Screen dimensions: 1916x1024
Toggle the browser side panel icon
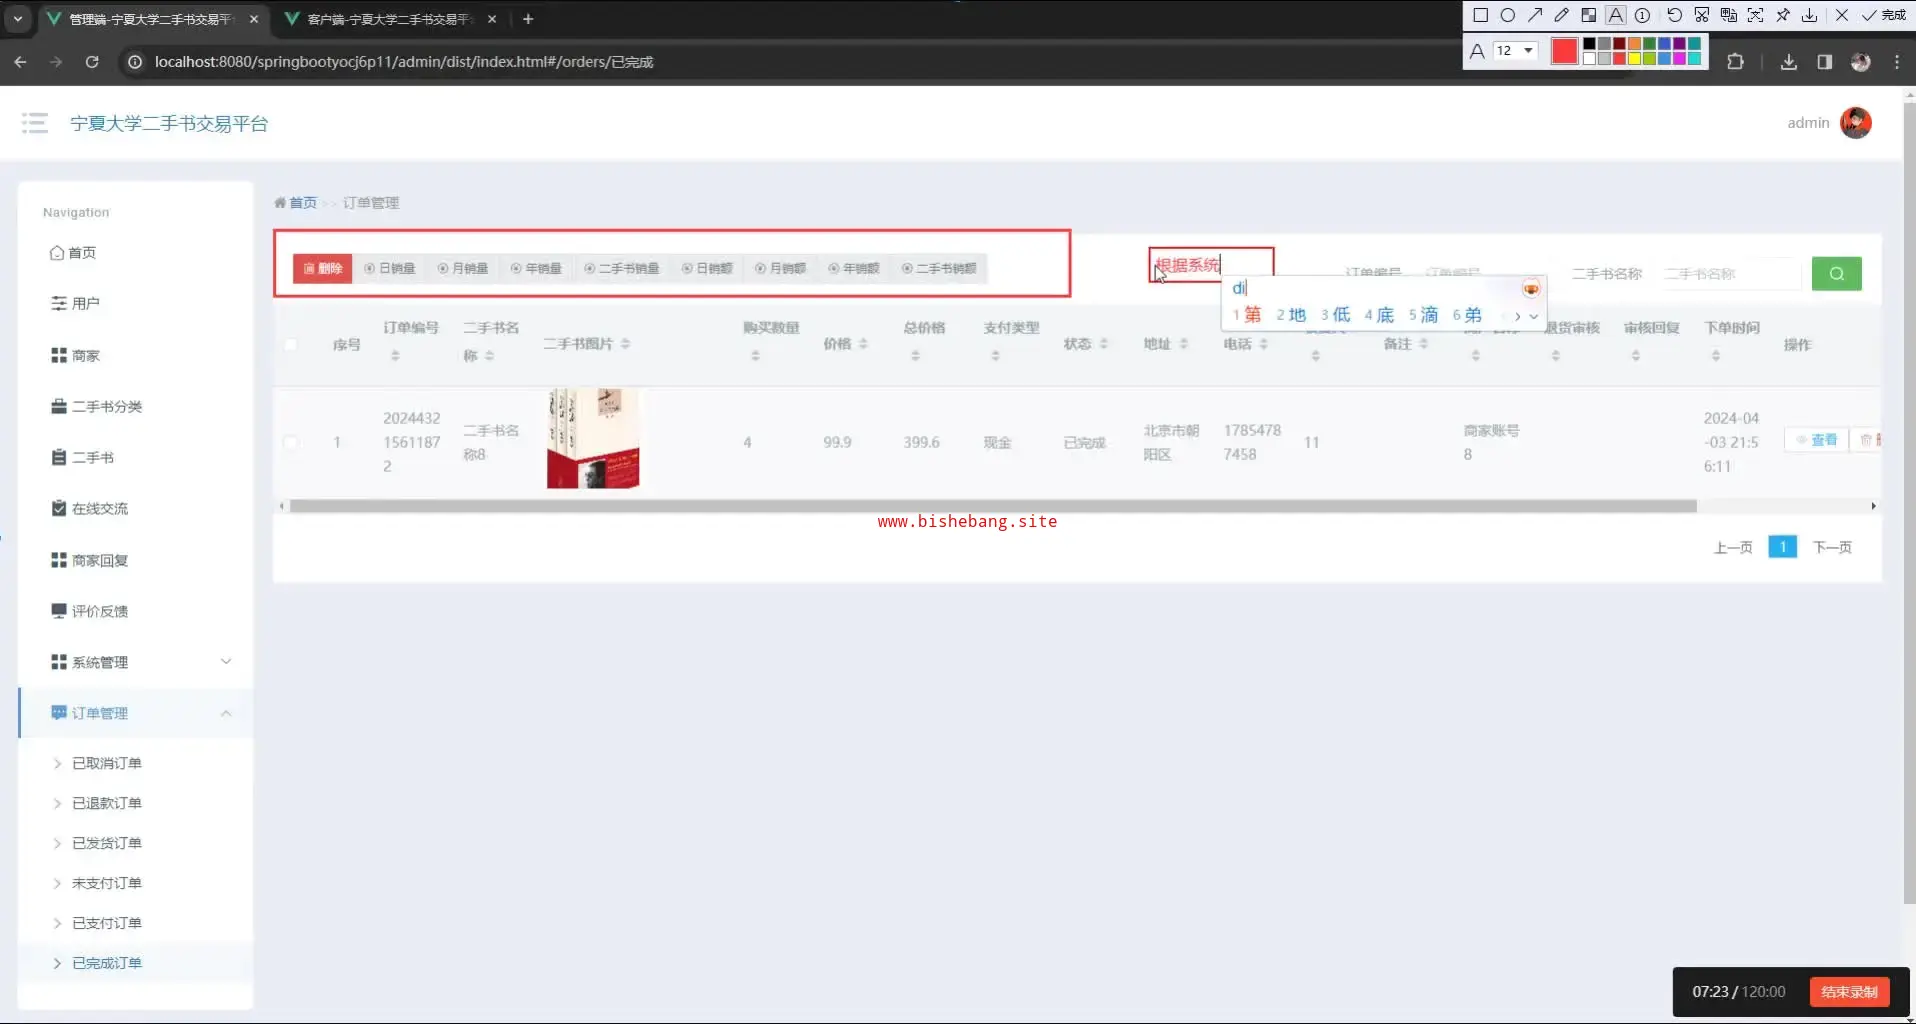1825,62
